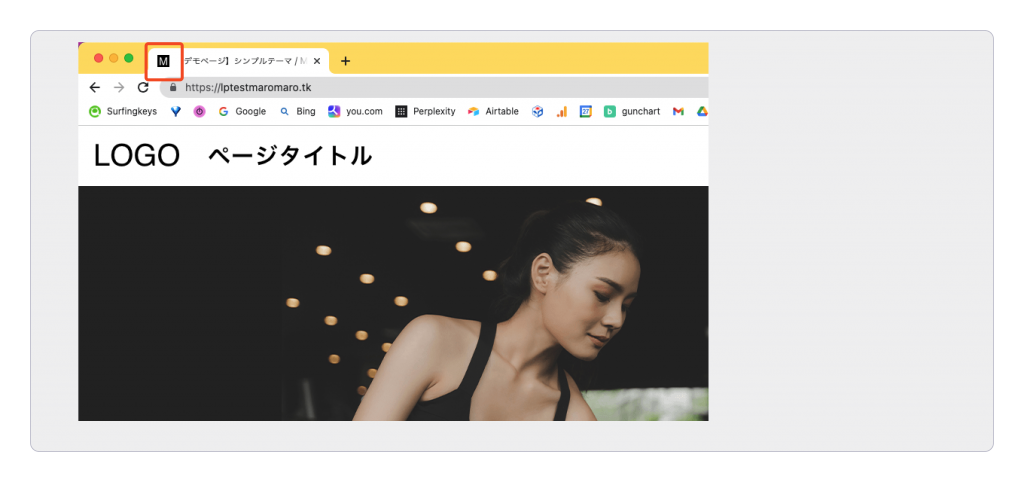
Task: Open the Surfingkeys bookmark
Action: (123, 111)
